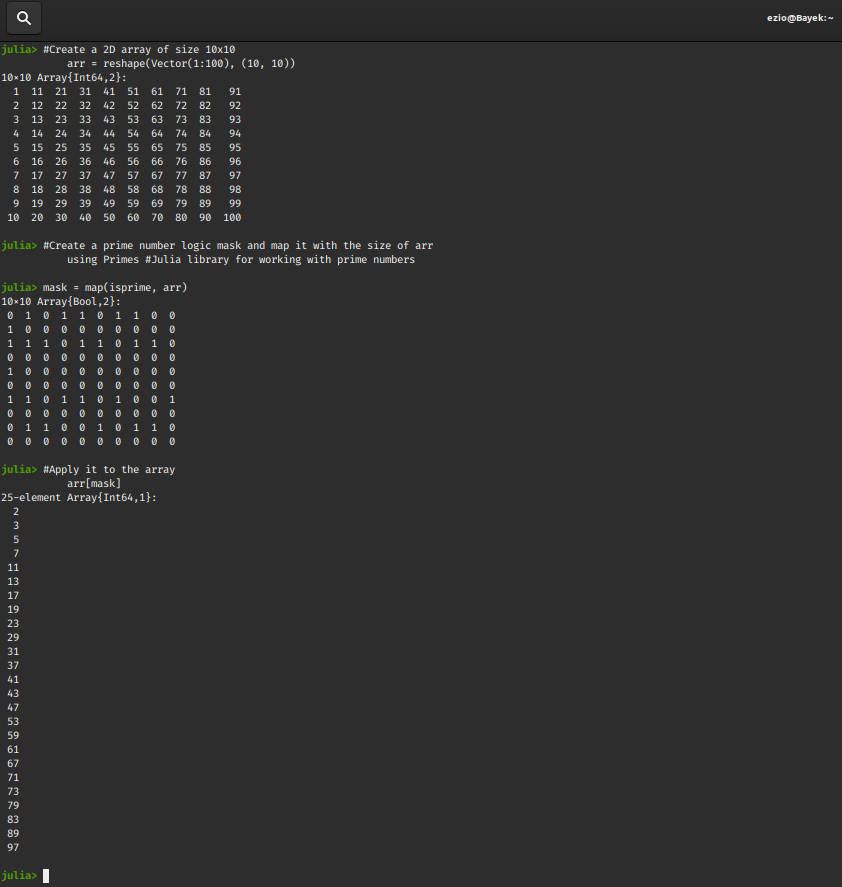
Task: Click the value 91 in the integer array
Action: click(235, 91)
